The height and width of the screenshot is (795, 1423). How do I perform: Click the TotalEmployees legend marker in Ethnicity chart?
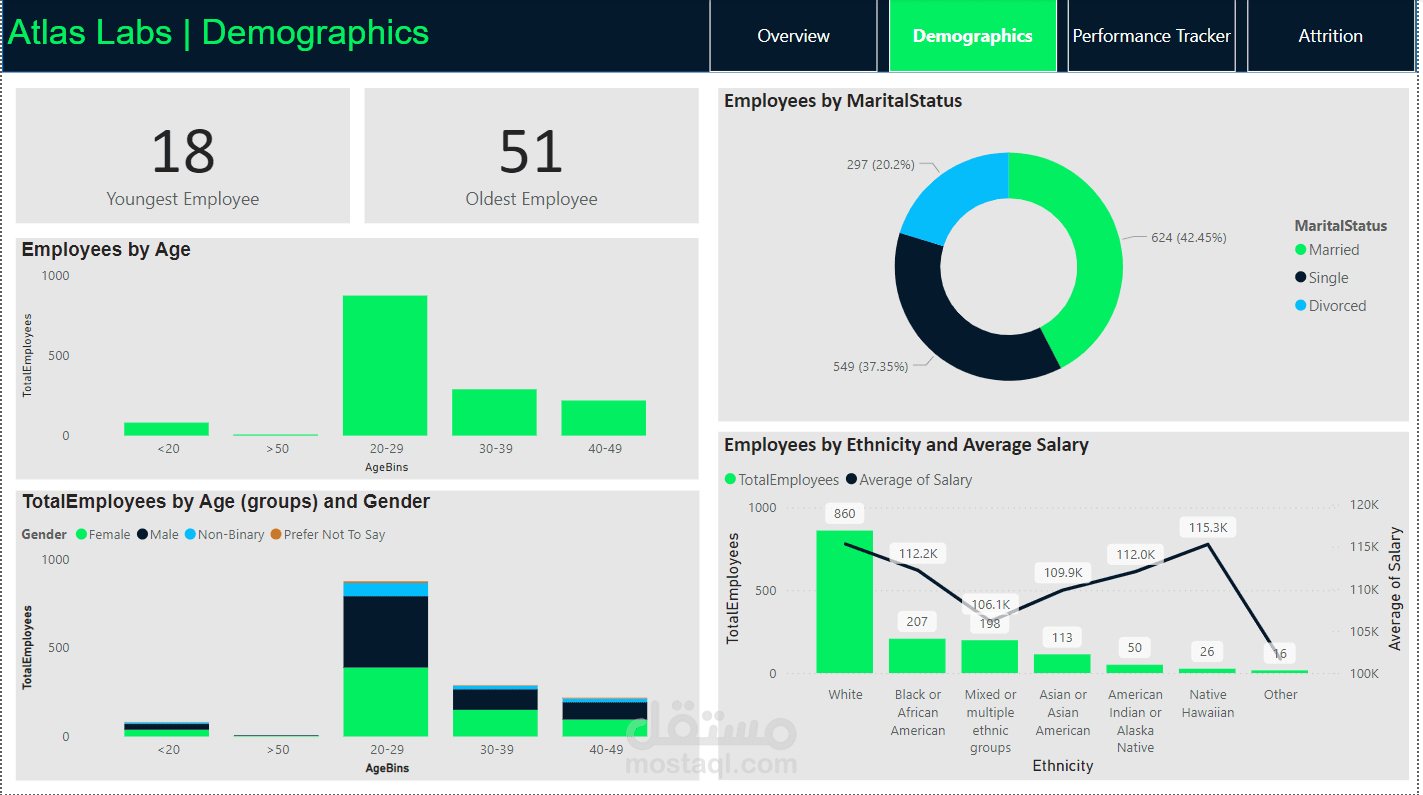click(x=730, y=480)
